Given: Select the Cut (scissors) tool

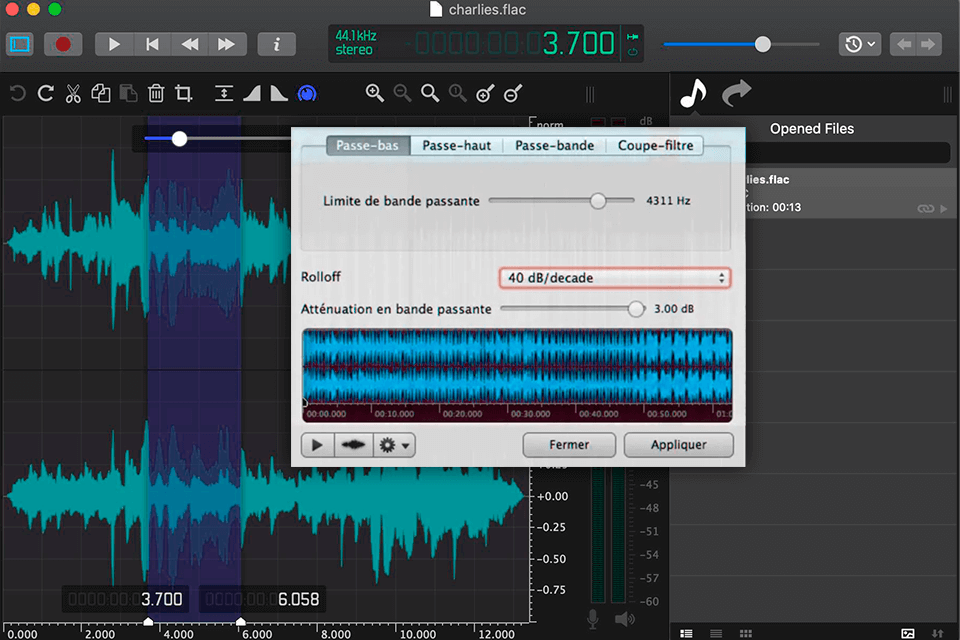Looking at the screenshot, I should [73, 93].
